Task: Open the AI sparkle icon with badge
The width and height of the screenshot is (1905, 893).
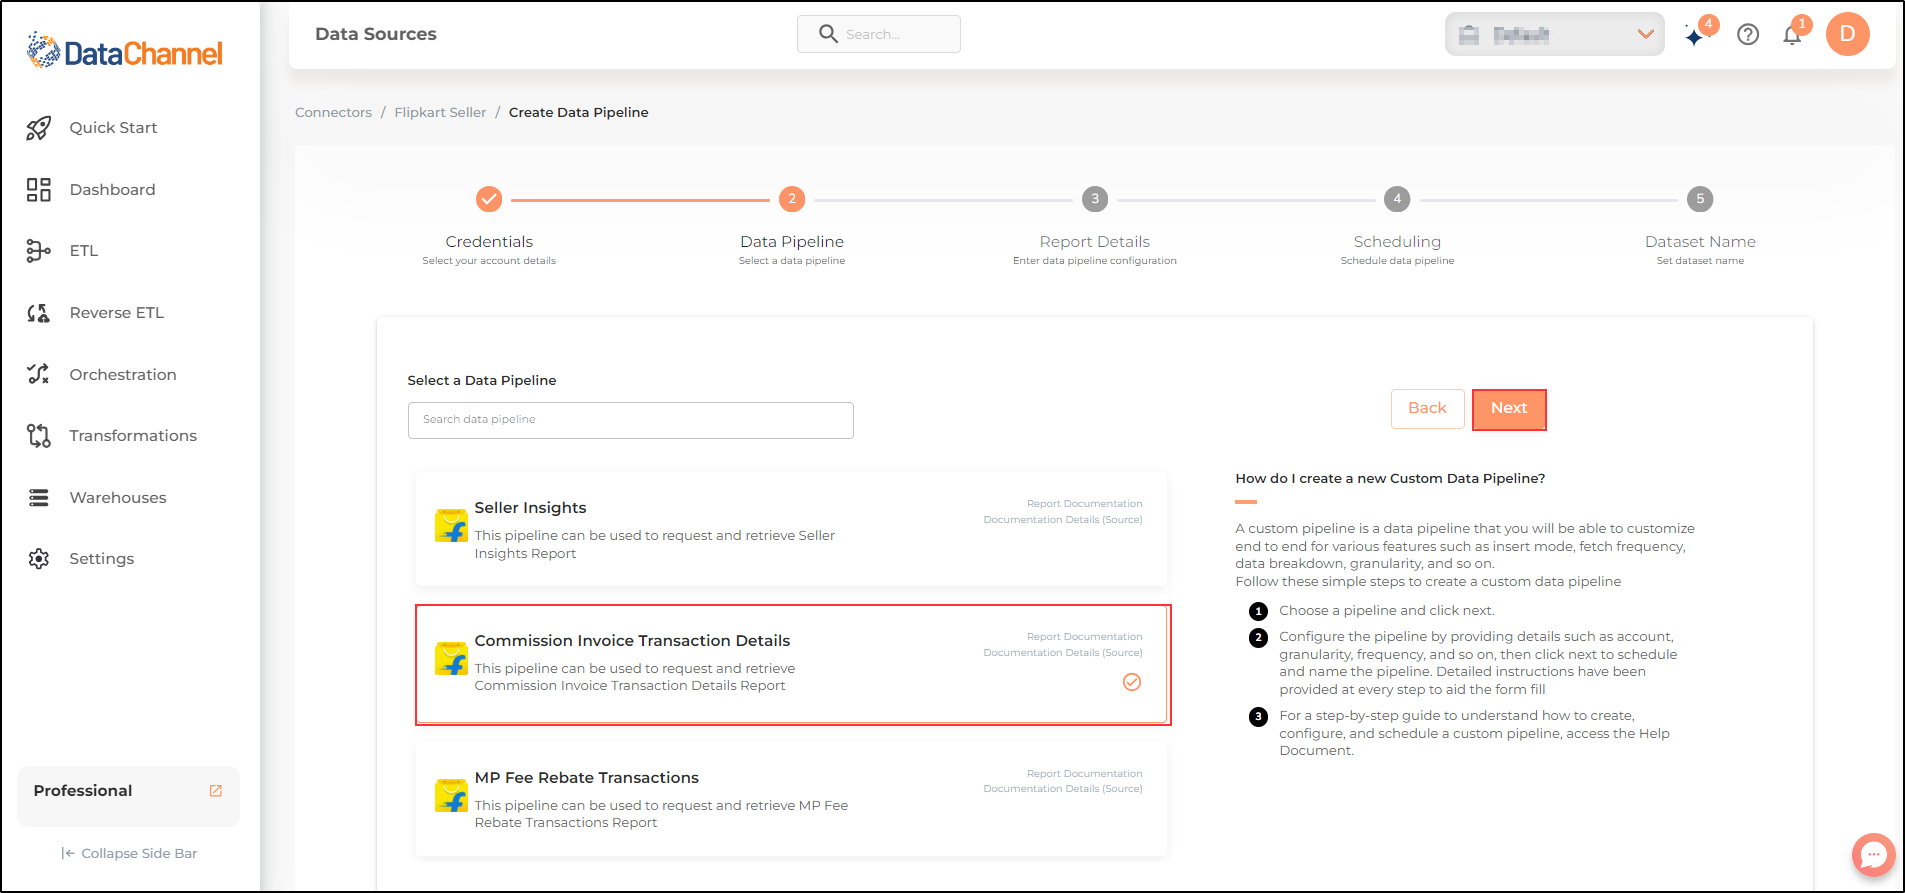Action: 1694,36
